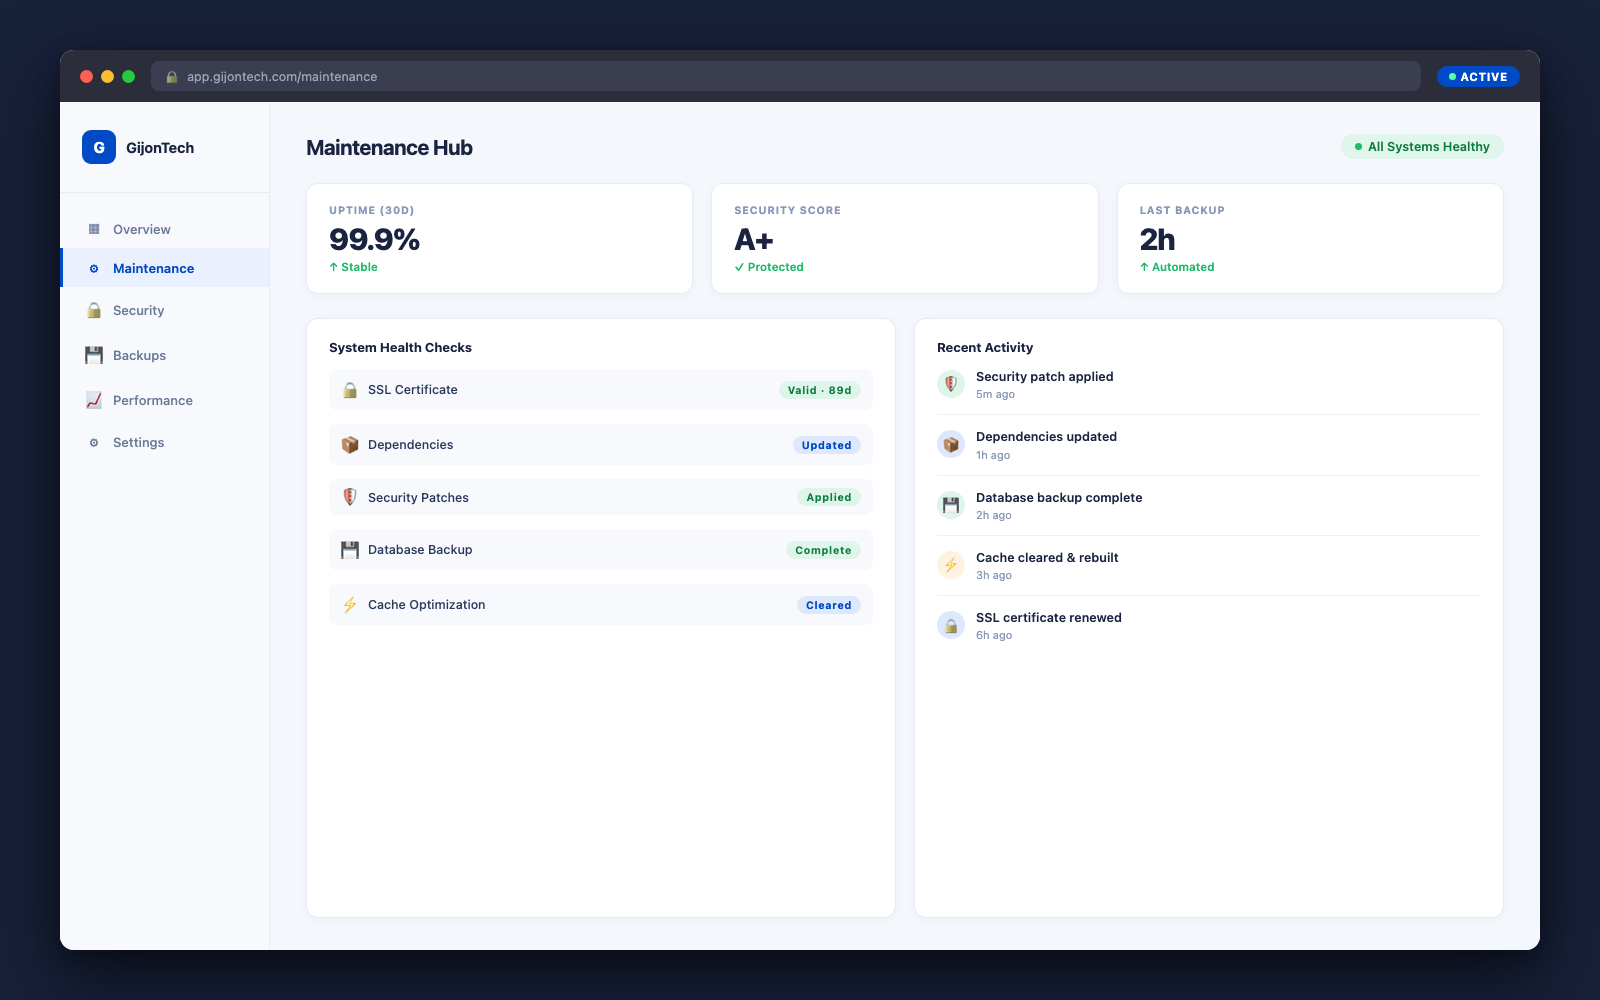Image resolution: width=1600 pixels, height=1000 pixels.
Task: Click the Performance chart icon in sidebar
Action: 94,400
